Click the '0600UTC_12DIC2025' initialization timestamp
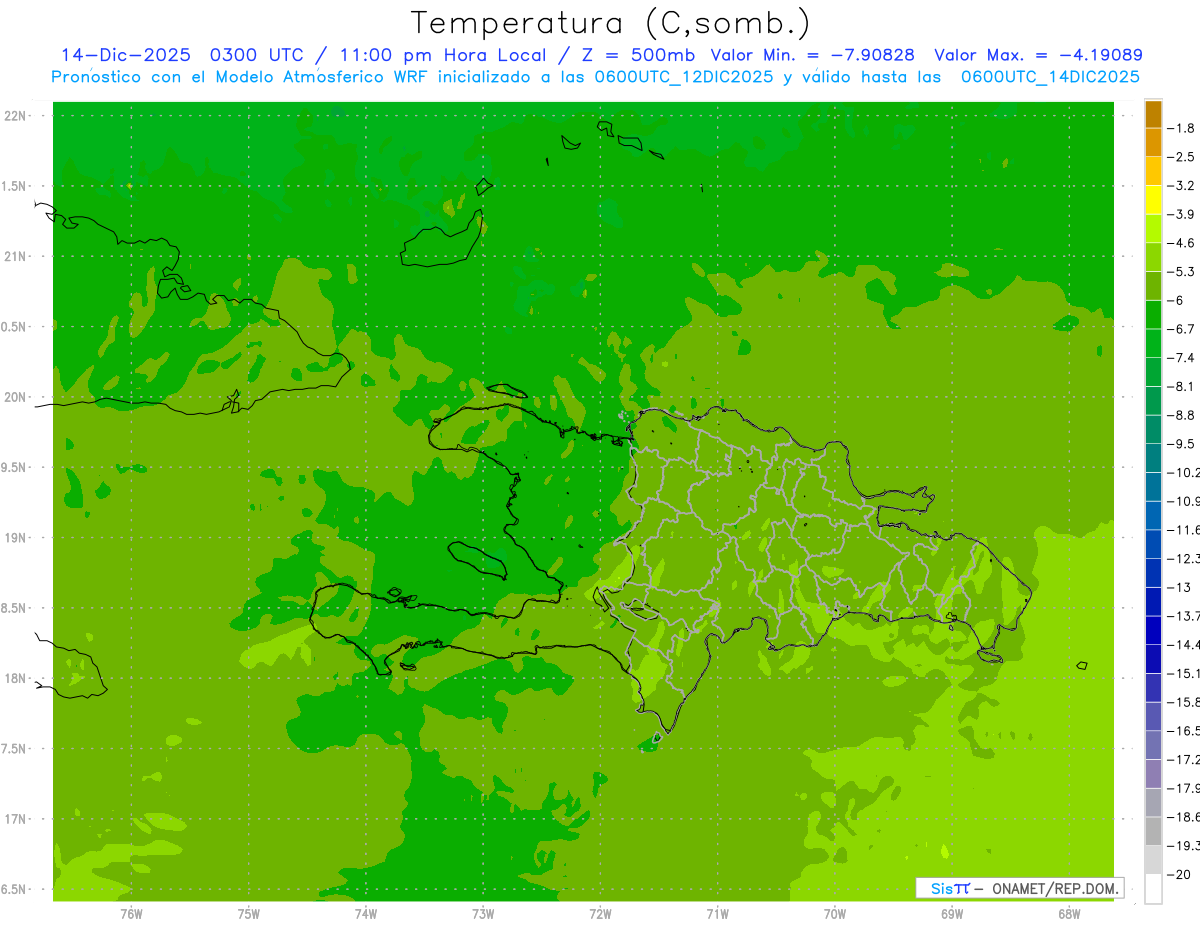This screenshot has height=927, width=1200. point(684,77)
